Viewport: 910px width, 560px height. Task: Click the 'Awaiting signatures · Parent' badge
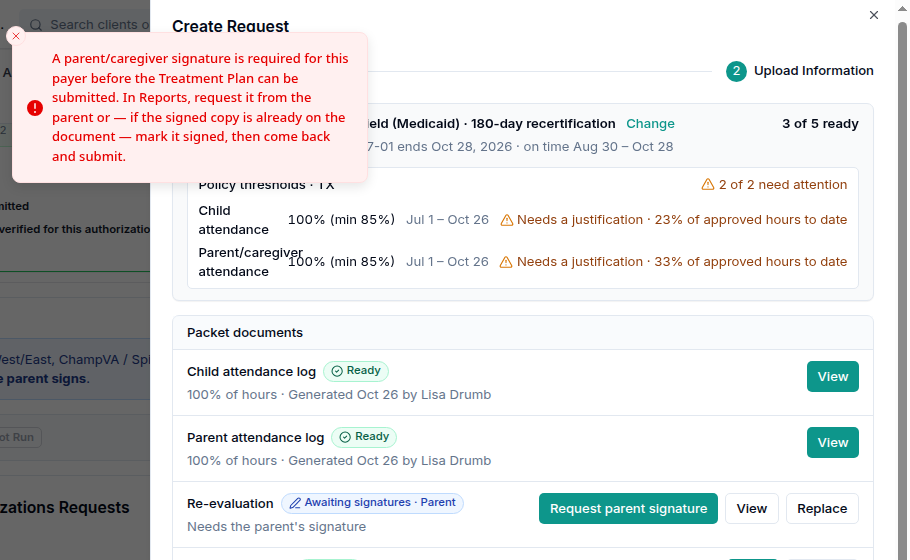[372, 503]
